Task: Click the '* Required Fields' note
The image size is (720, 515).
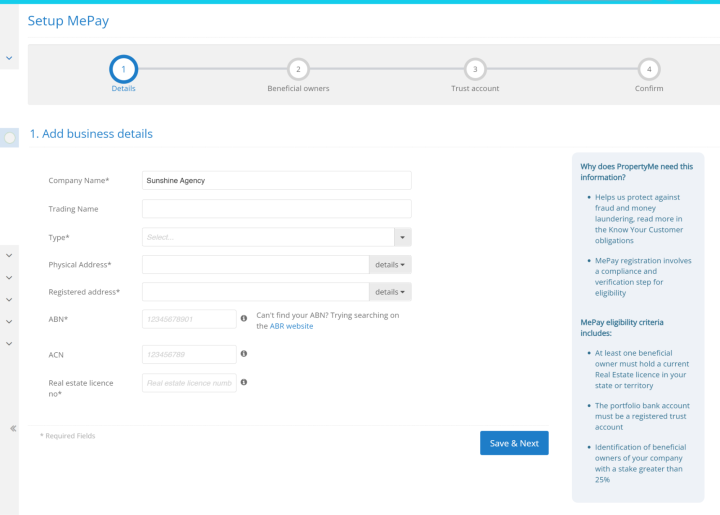Action: (x=68, y=436)
